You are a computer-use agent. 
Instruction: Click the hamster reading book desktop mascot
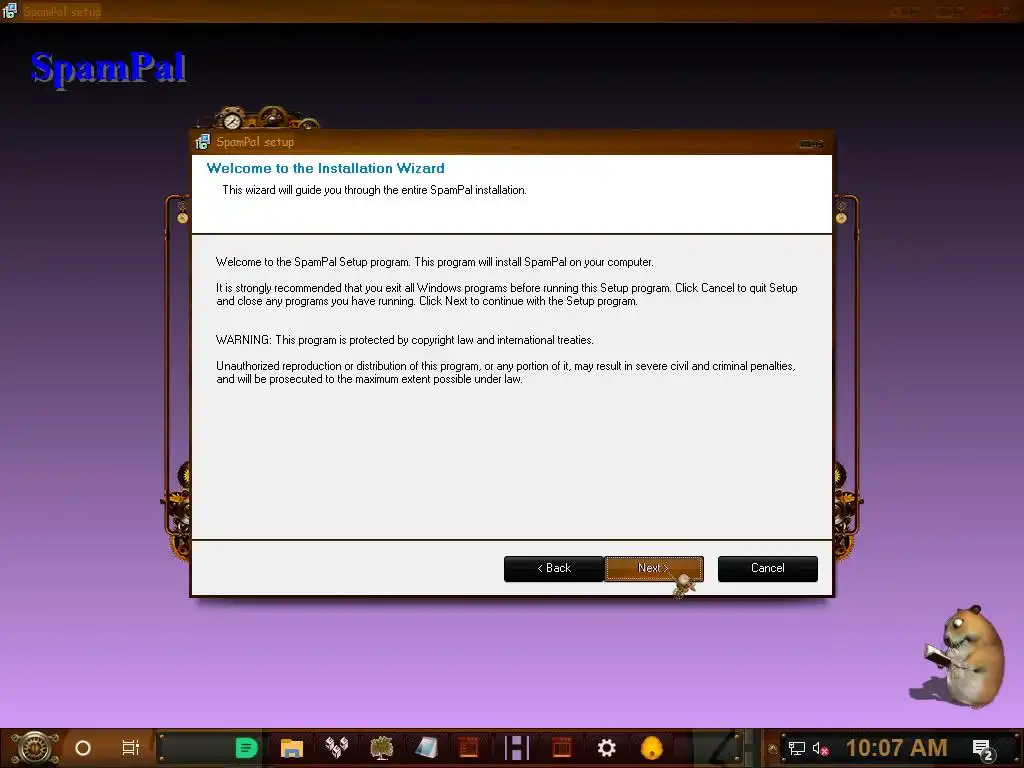tap(963, 656)
